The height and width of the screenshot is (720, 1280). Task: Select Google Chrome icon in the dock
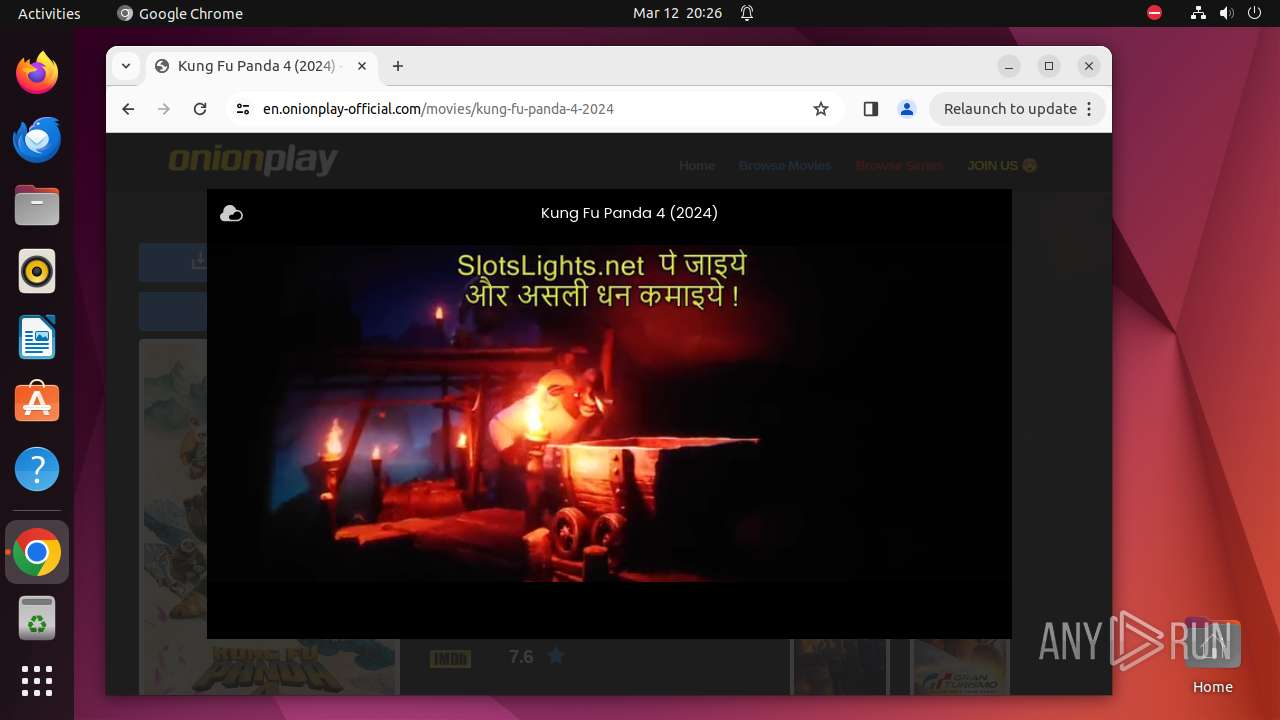tap(37, 552)
